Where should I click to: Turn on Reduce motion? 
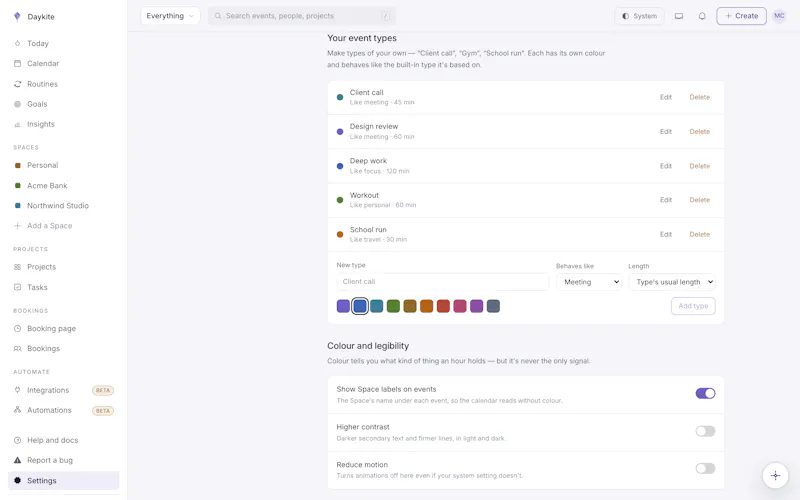(705, 468)
